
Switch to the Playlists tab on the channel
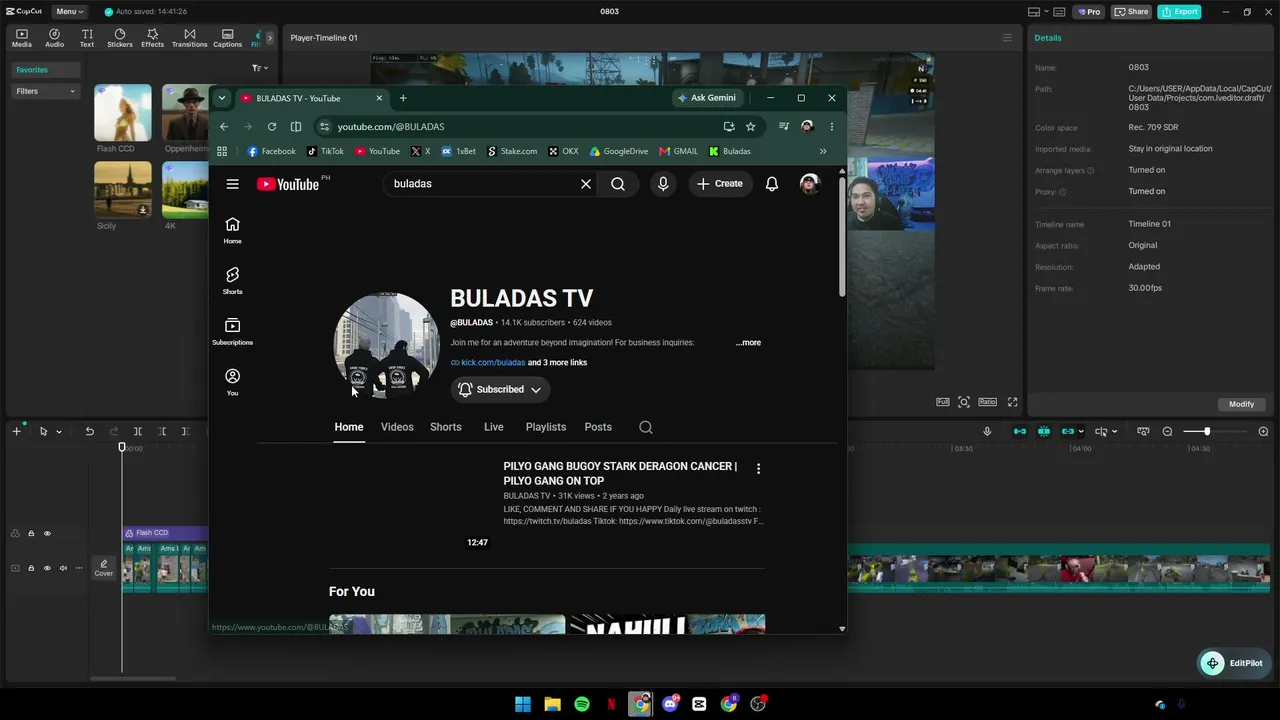pyautogui.click(x=546, y=427)
